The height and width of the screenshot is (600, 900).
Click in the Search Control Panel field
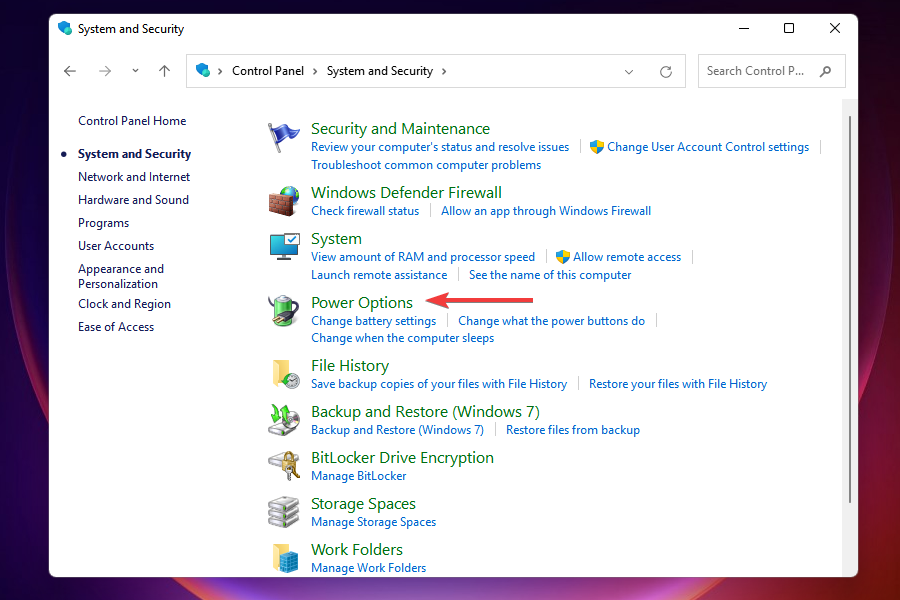pyautogui.click(x=772, y=71)
